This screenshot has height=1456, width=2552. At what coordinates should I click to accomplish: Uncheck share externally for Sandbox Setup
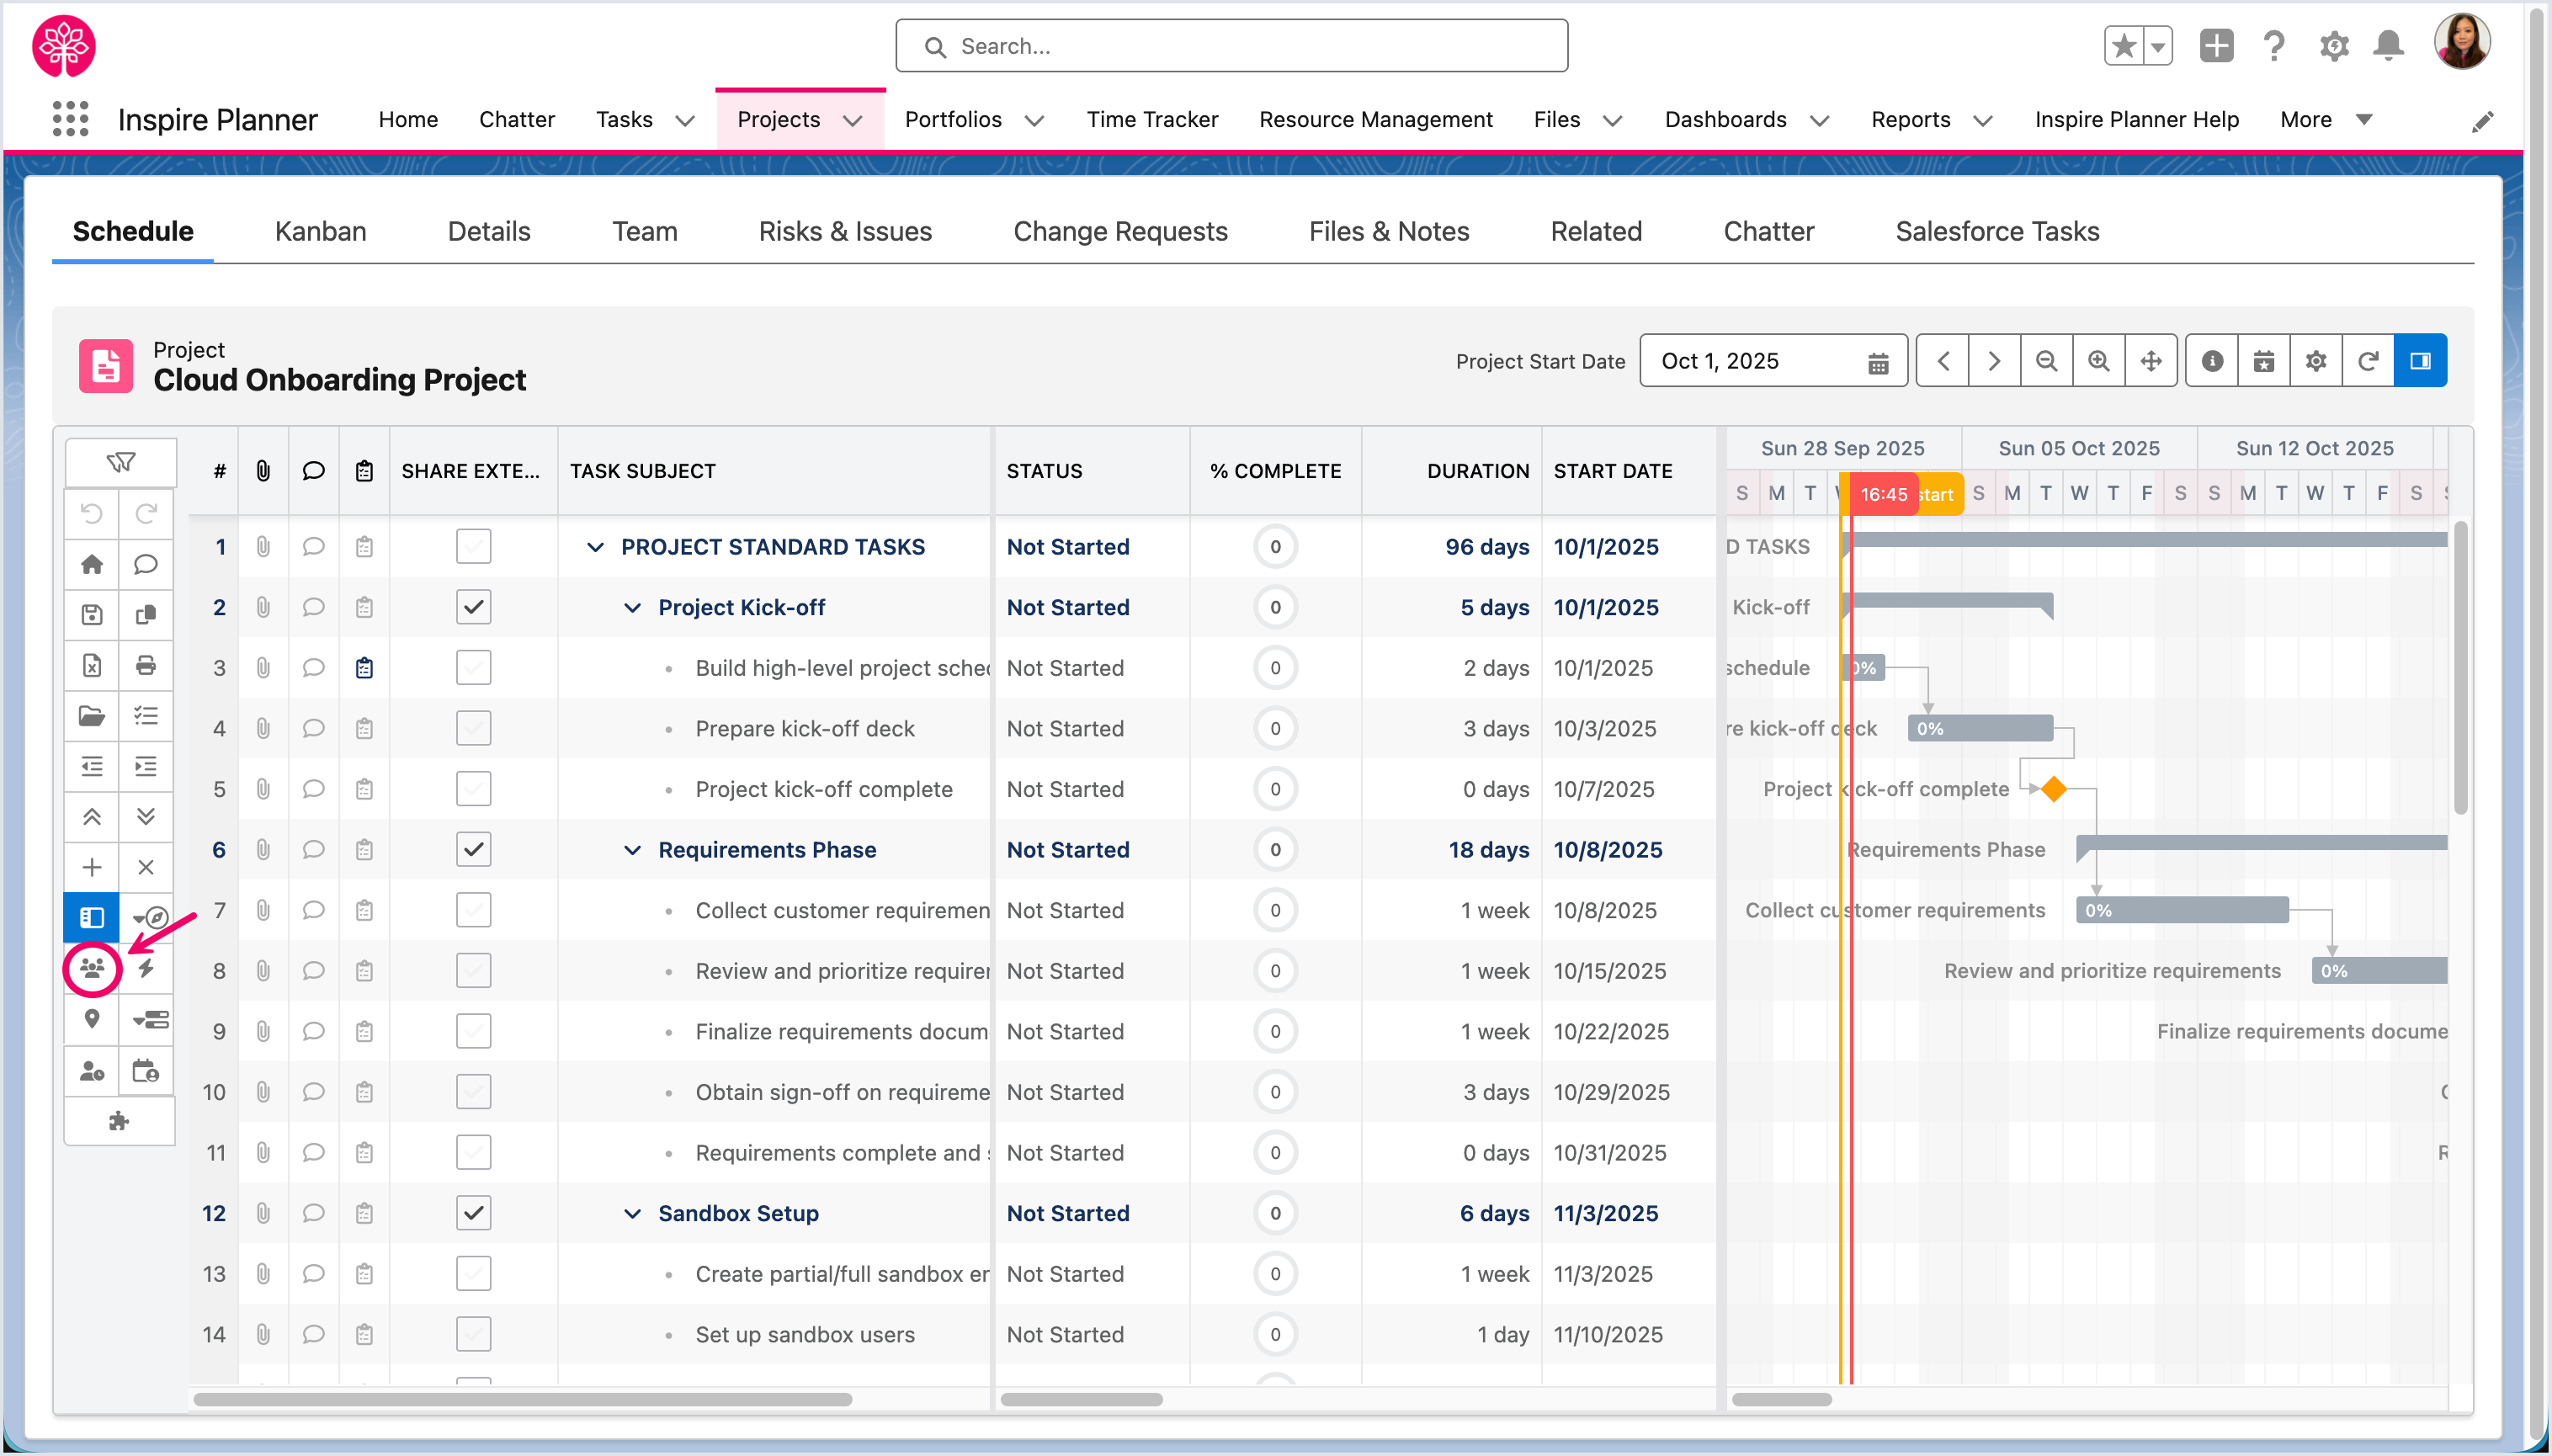tap(473, 1213)
